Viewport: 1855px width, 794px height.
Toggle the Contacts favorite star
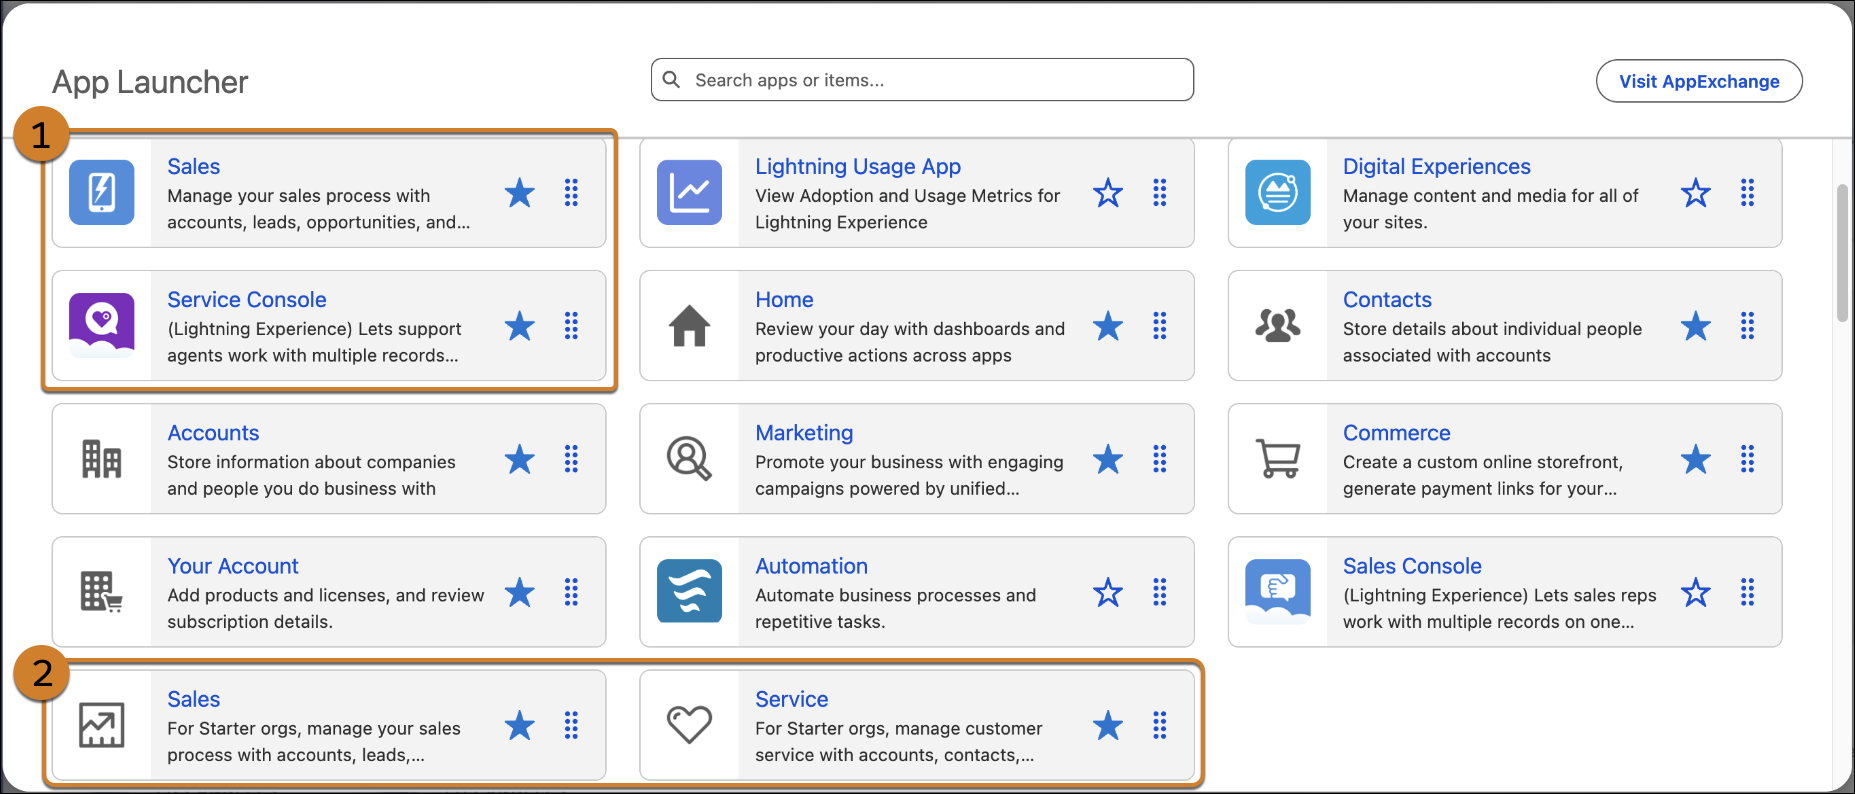pyautogui.click(x=1695, y=325)
